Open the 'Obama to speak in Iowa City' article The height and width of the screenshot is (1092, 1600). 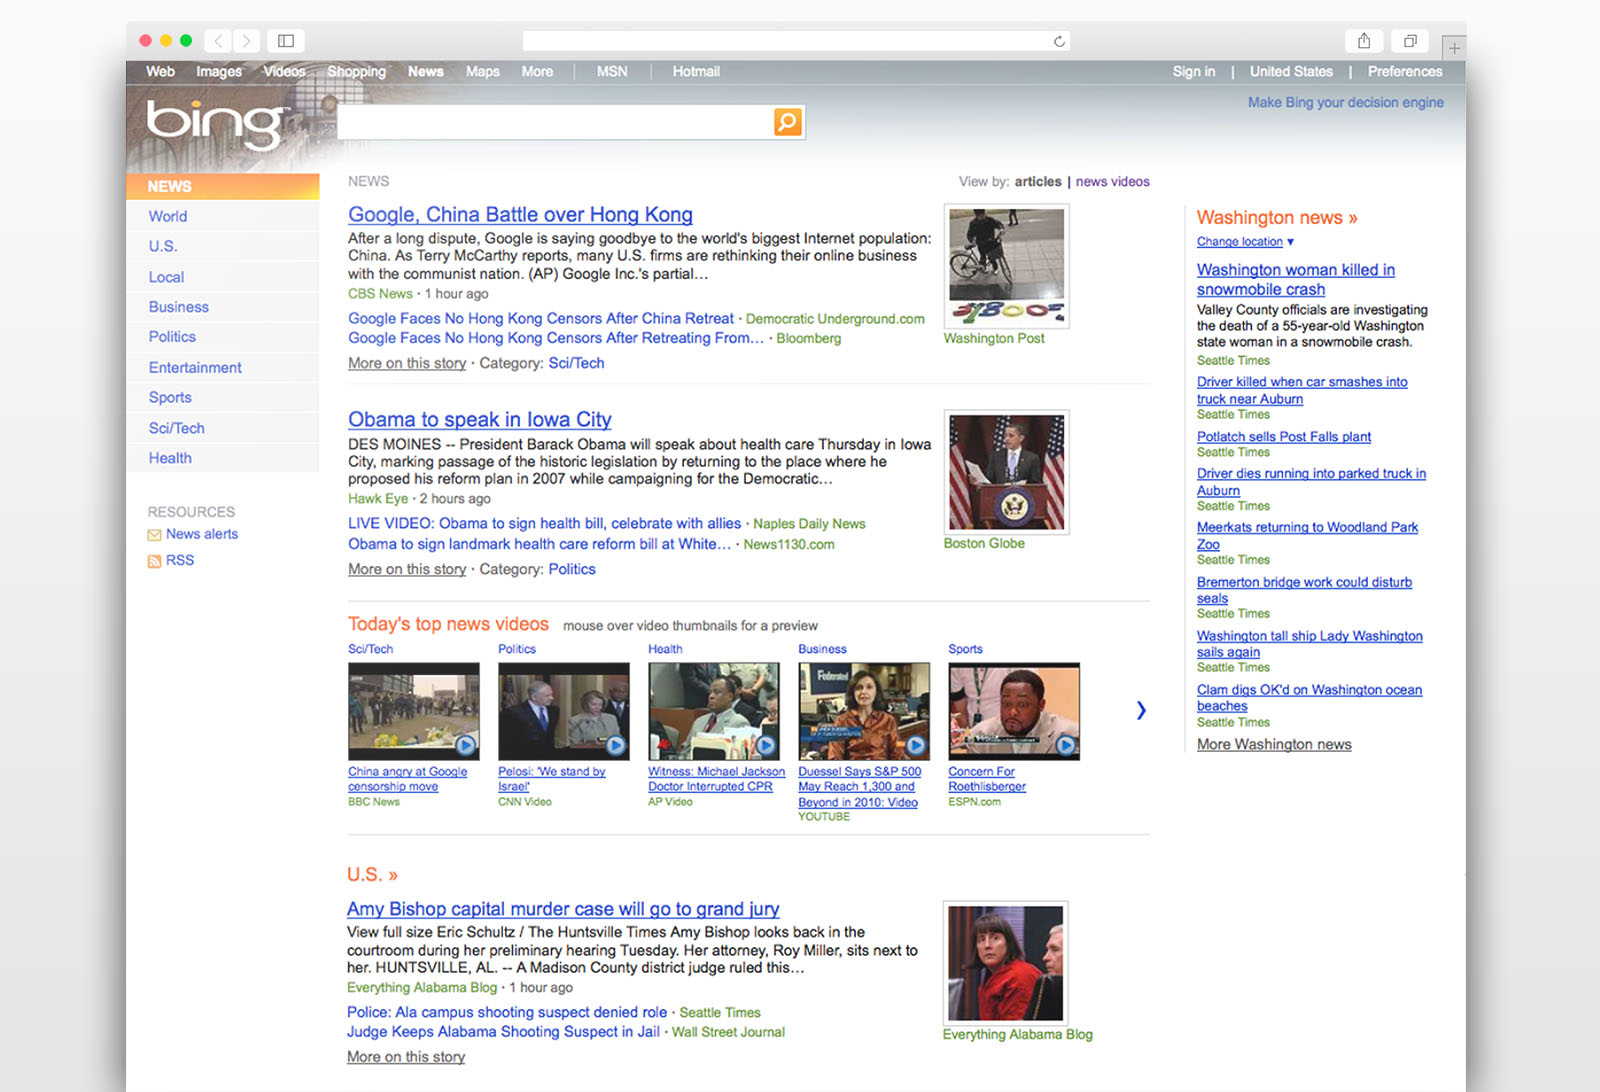479,419
